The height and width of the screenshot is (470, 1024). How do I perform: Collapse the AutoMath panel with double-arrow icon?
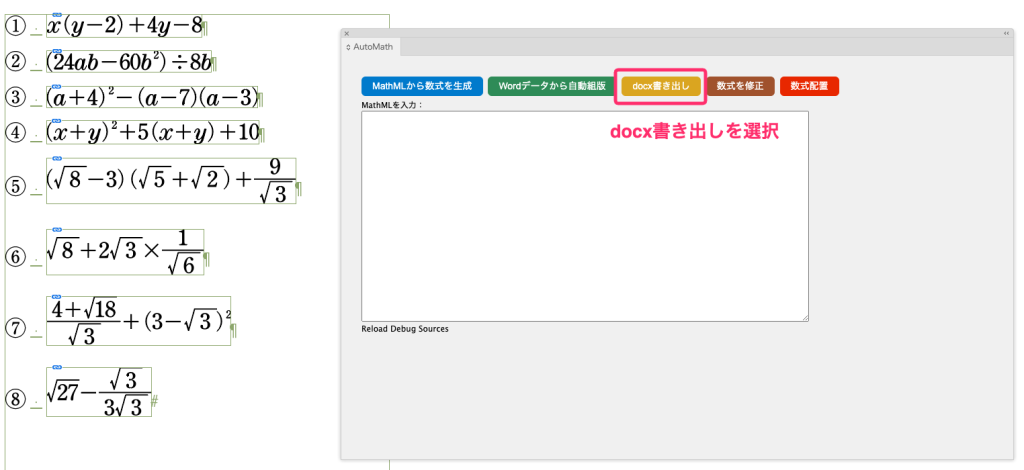[x=1006, y=33]
